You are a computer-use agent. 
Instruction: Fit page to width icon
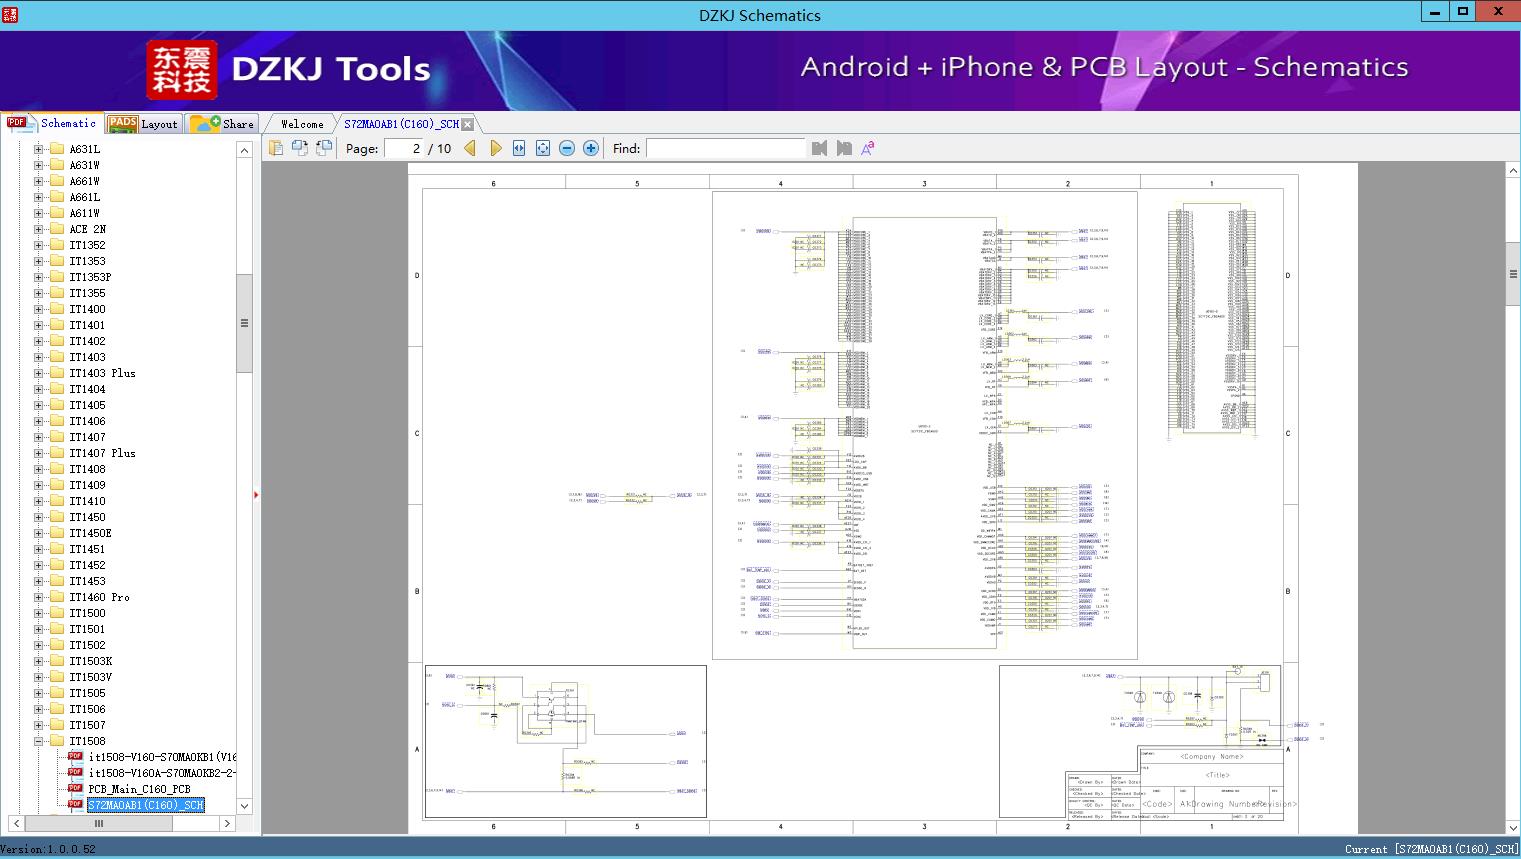pos(519,148)
